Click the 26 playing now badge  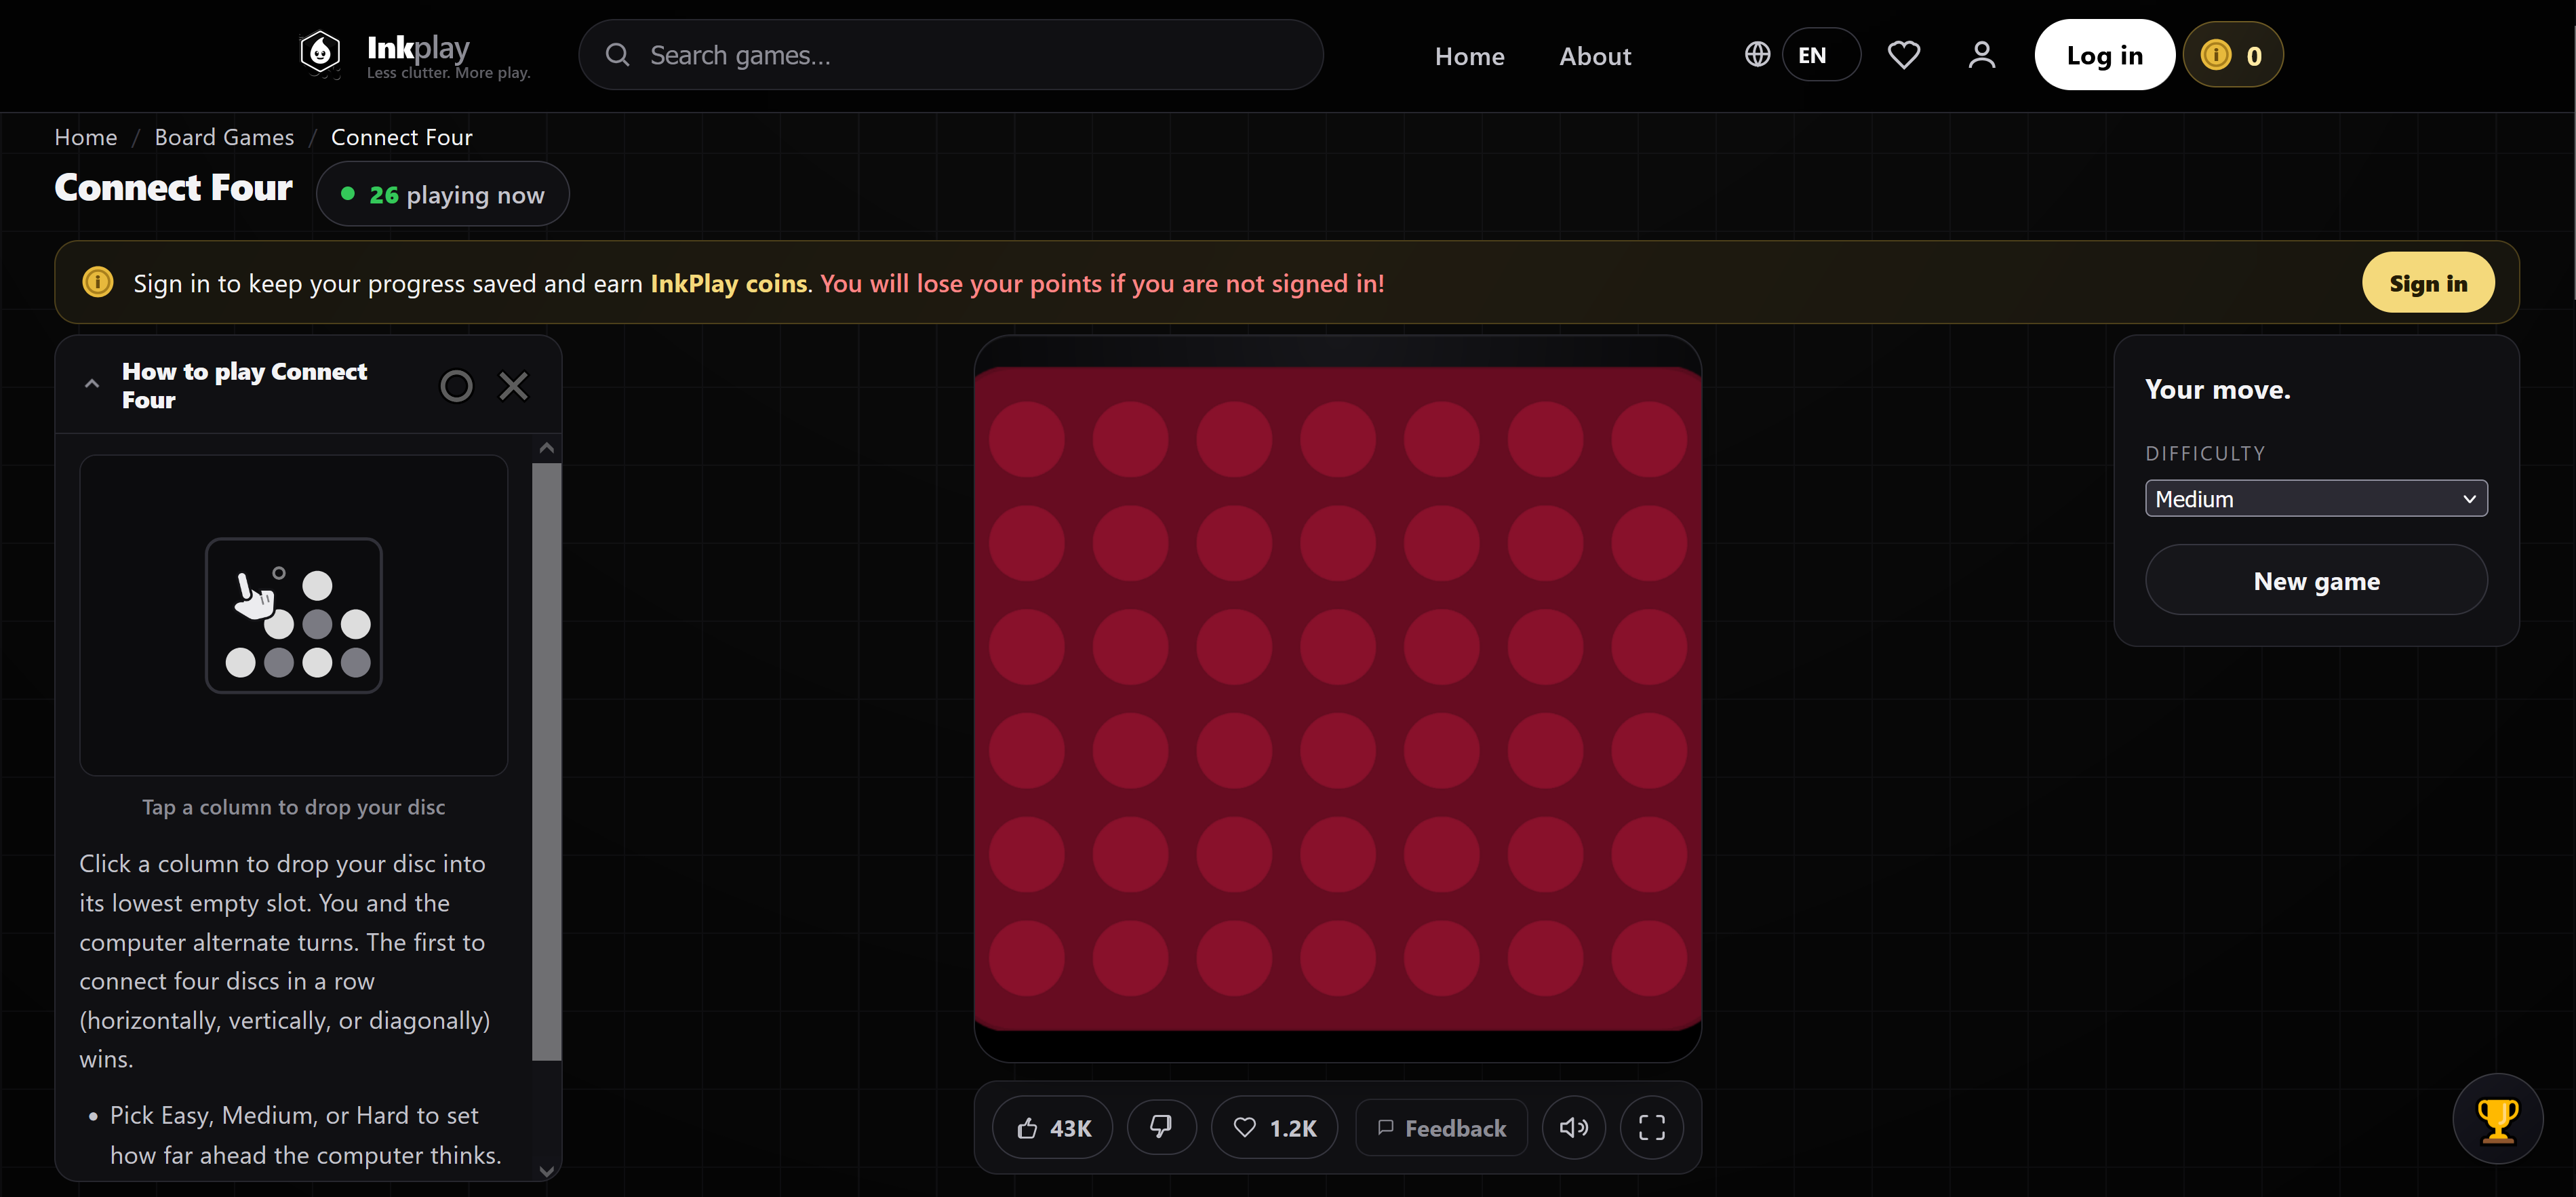tap(443, 194)
